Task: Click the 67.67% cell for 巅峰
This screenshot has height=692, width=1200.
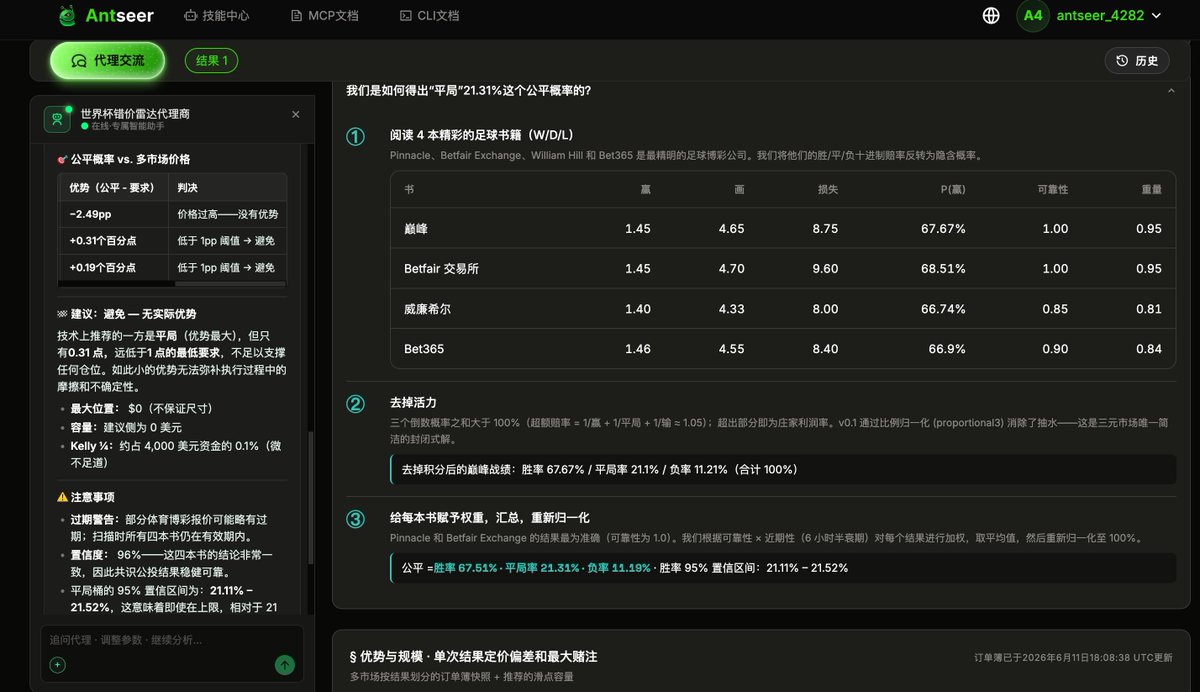Action: [x=943, y=229]
